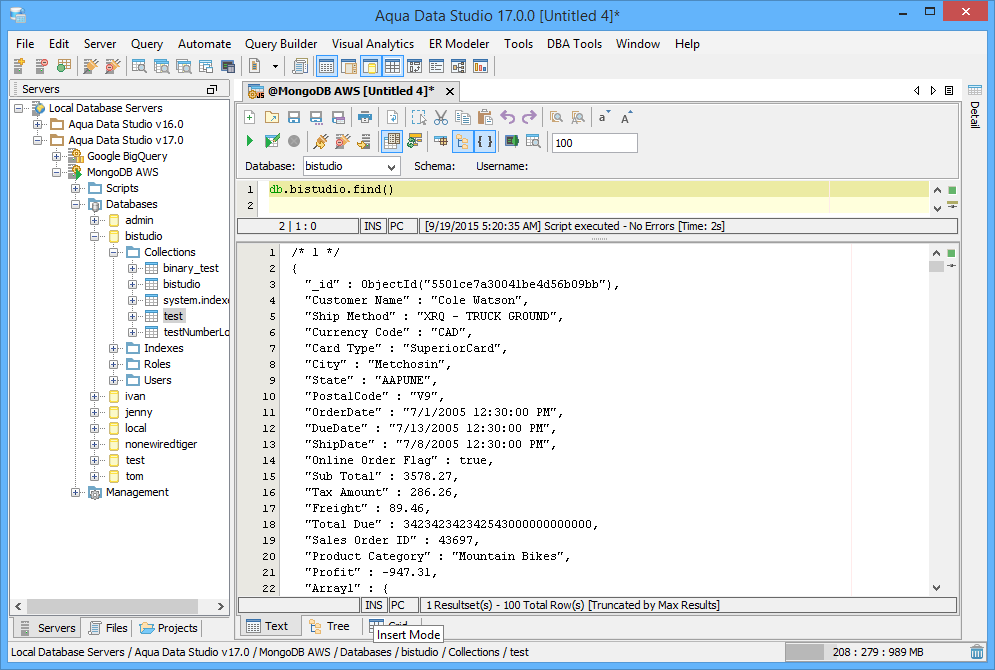
Task: Switch to the Tree results tab
Action: point(329,626)
